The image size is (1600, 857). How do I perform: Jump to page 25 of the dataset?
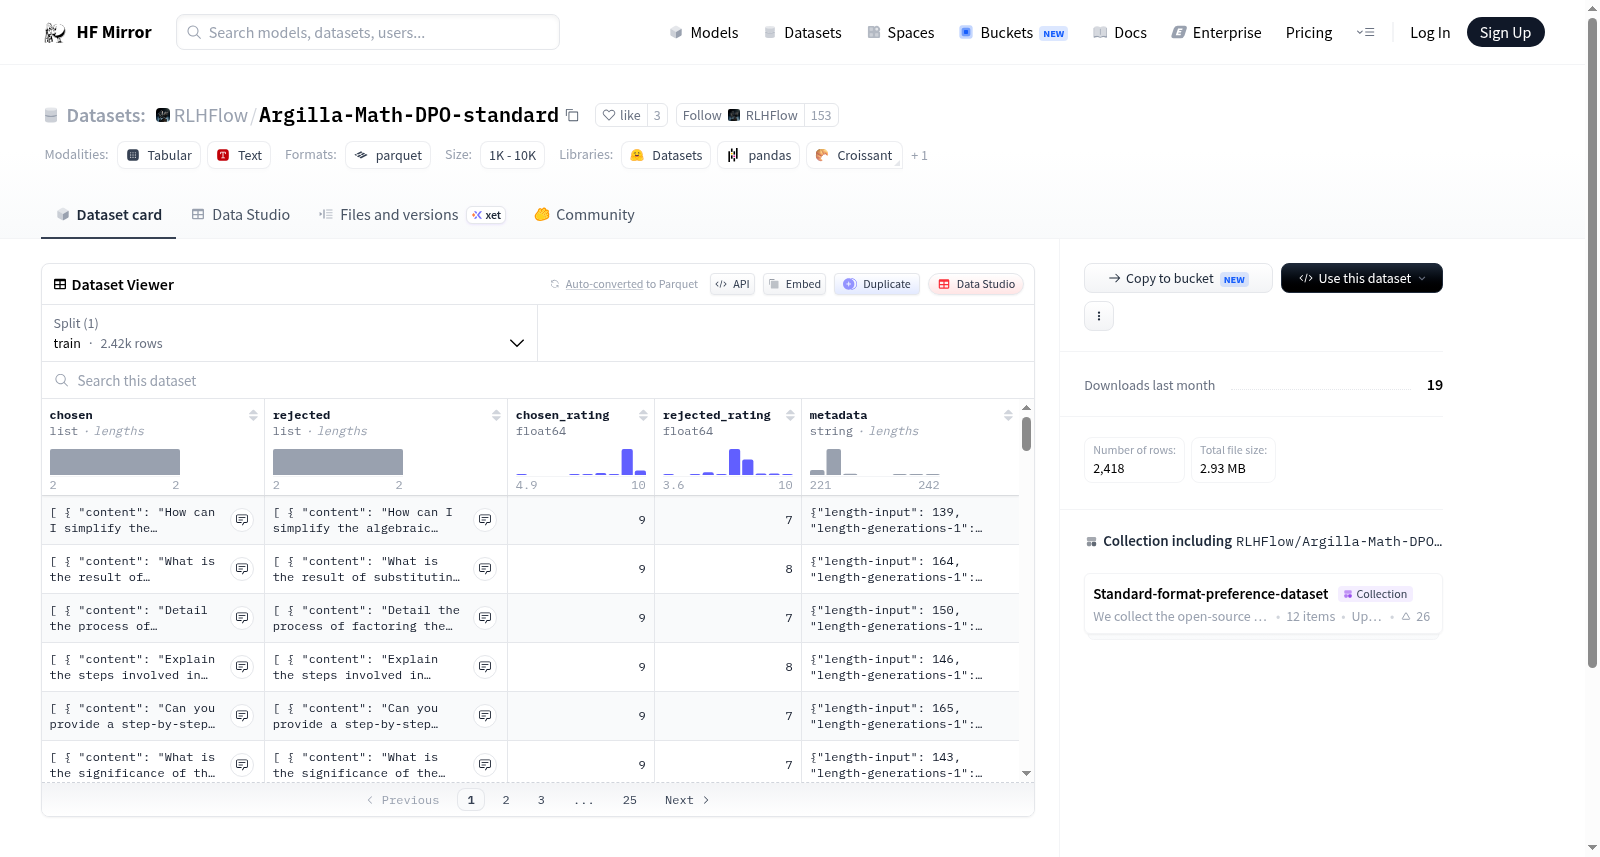[630, 800]
